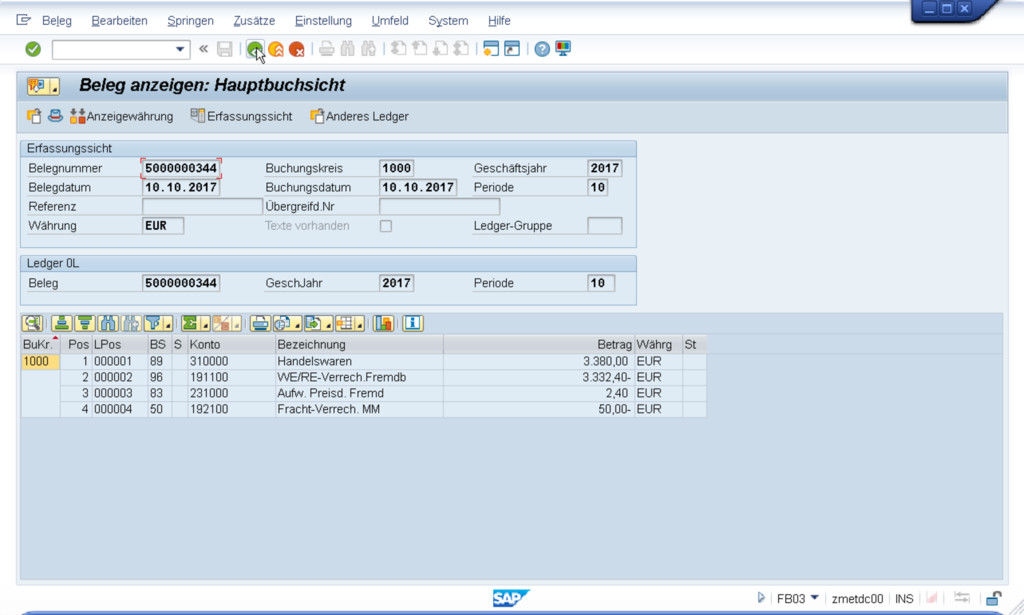Screen dimensions: 1024x615
Task: Select account 191100 cell
Action: click(231, 377)
